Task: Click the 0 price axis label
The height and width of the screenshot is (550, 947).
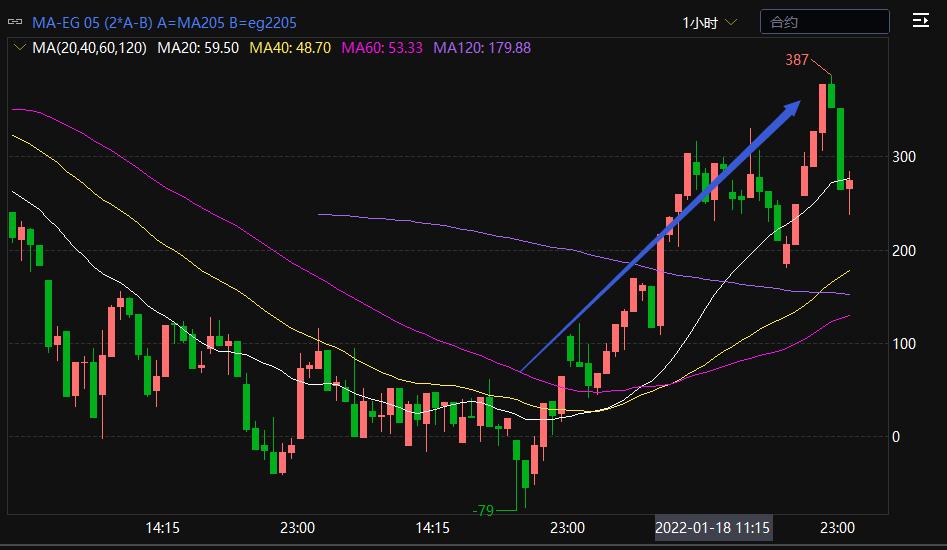Action: (896, 436)
